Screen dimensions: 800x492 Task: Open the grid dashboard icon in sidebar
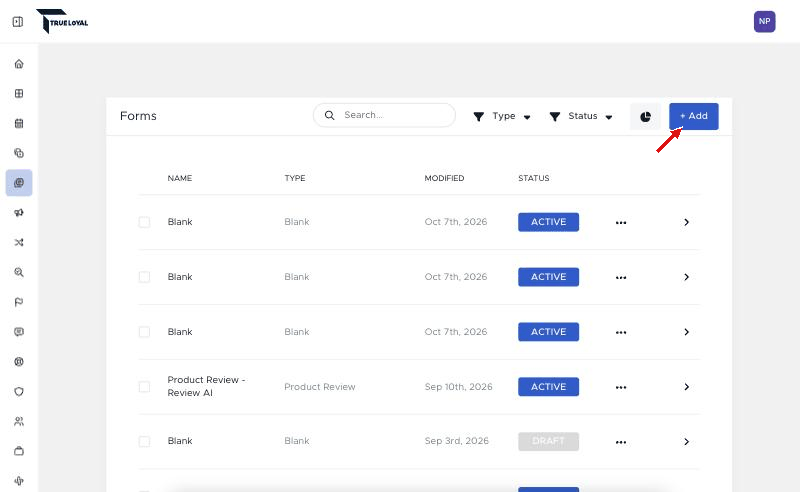pos(19,93)
